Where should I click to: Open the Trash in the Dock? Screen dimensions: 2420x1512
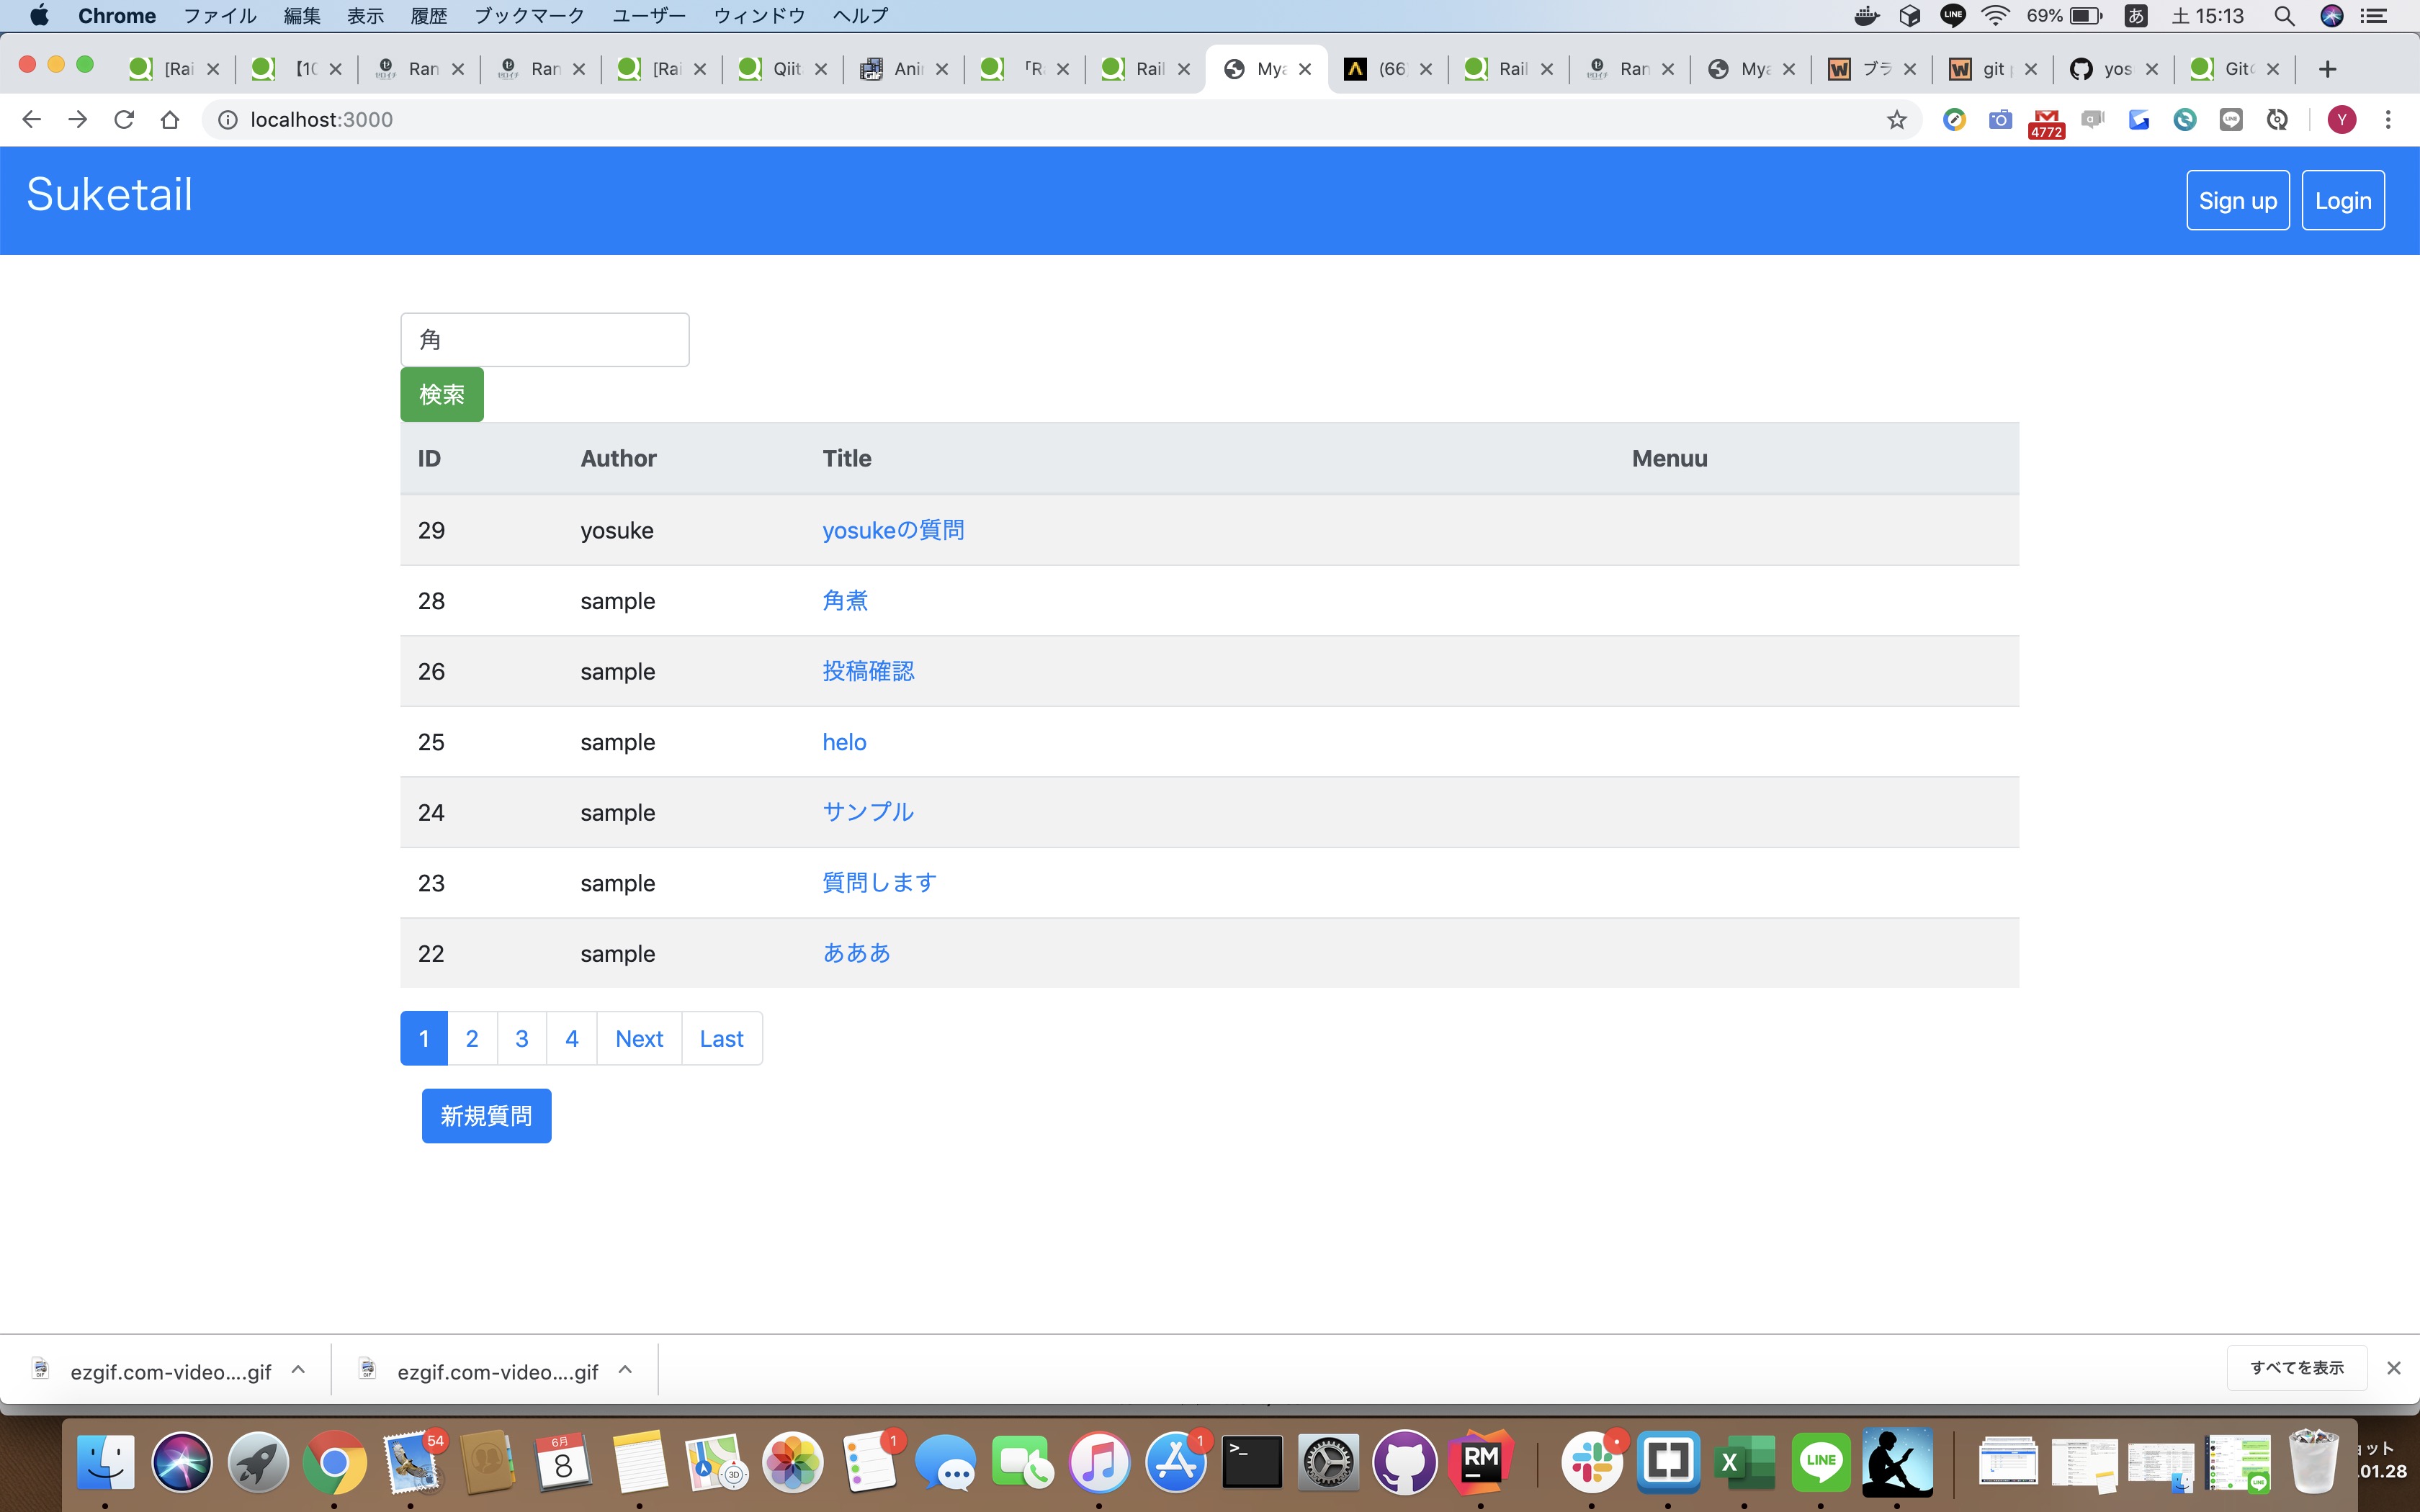click(2313, 1462)
